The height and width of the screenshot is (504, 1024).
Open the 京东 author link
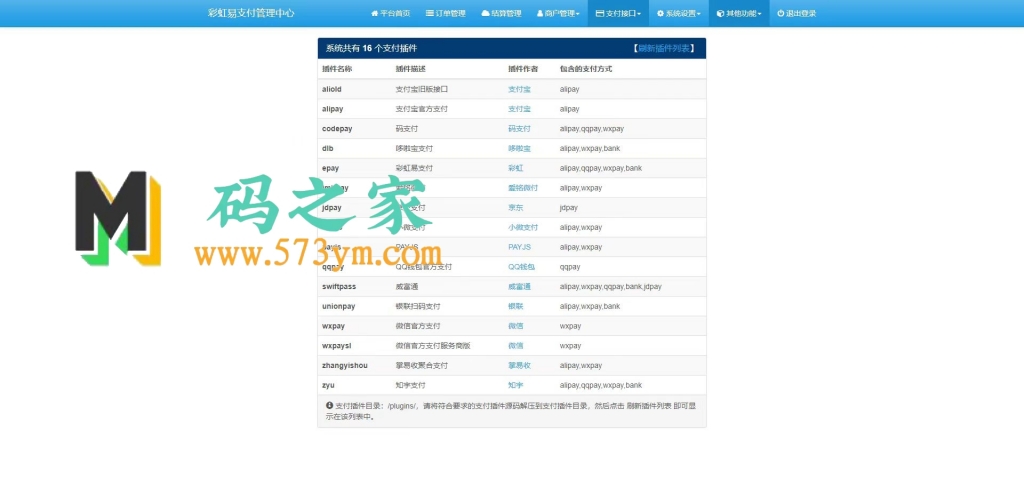click(x=515, y=208)
